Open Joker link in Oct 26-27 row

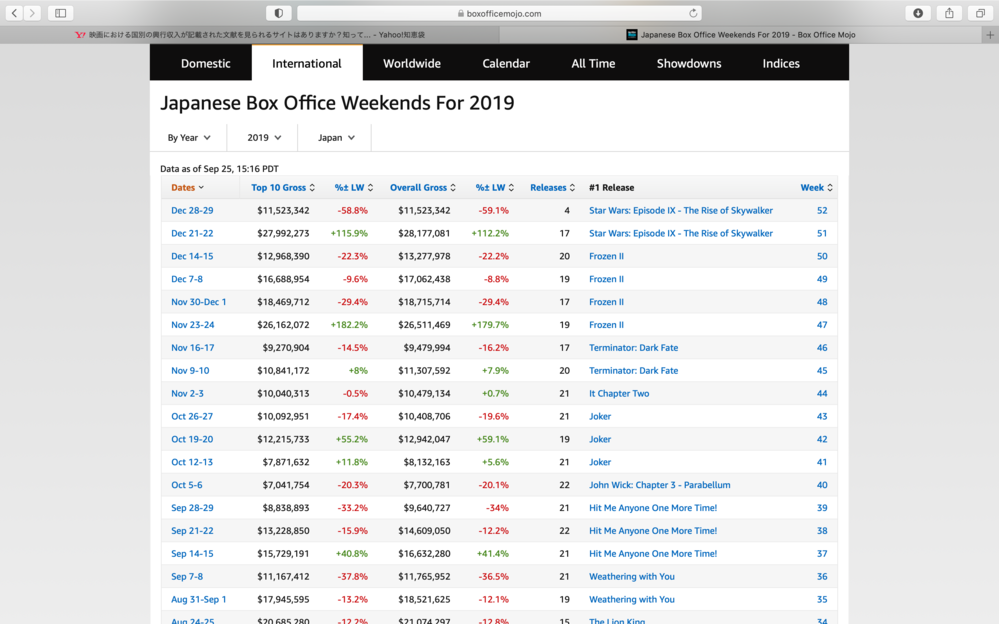click(x=600, y=417)
